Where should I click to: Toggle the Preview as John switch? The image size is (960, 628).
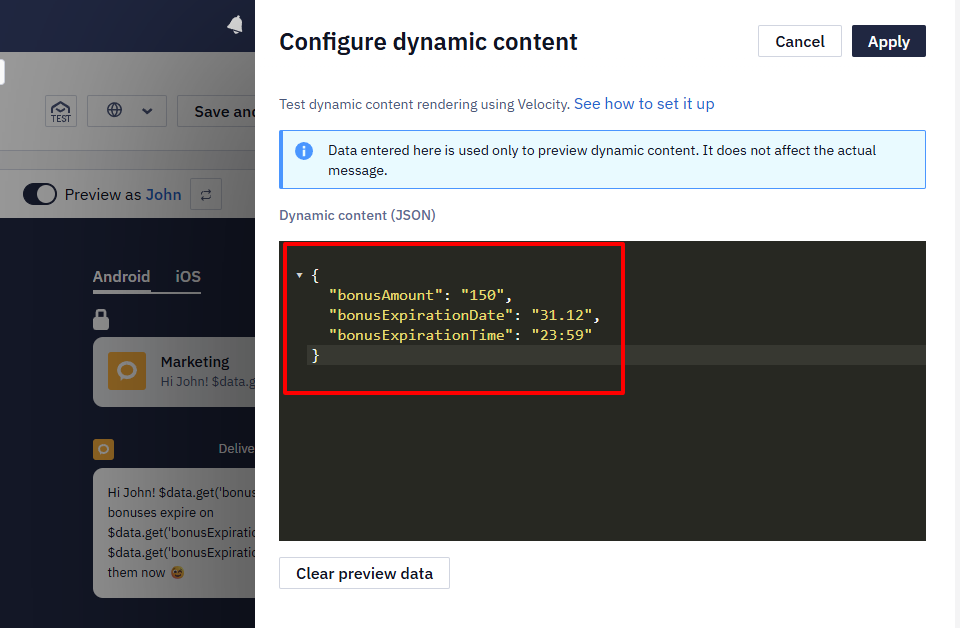[x=40, y=195]
